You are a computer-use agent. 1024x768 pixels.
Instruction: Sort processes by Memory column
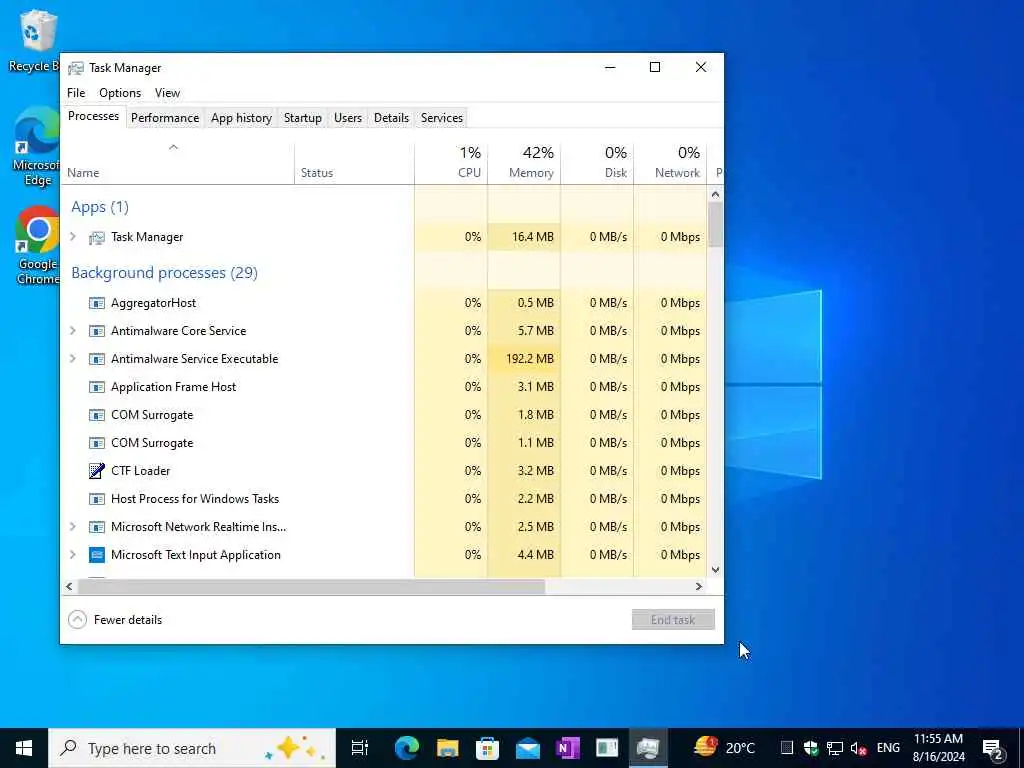coord(524,163)
